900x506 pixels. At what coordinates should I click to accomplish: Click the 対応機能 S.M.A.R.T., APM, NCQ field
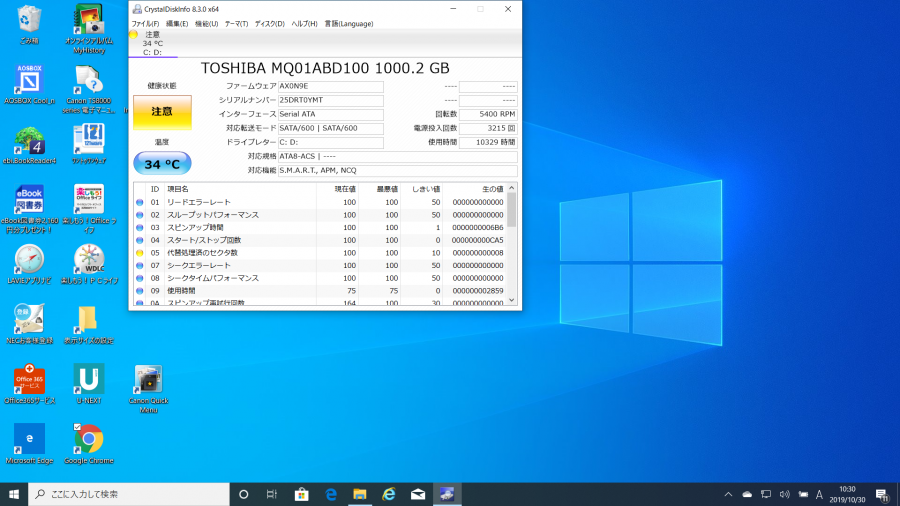[398, 170]
